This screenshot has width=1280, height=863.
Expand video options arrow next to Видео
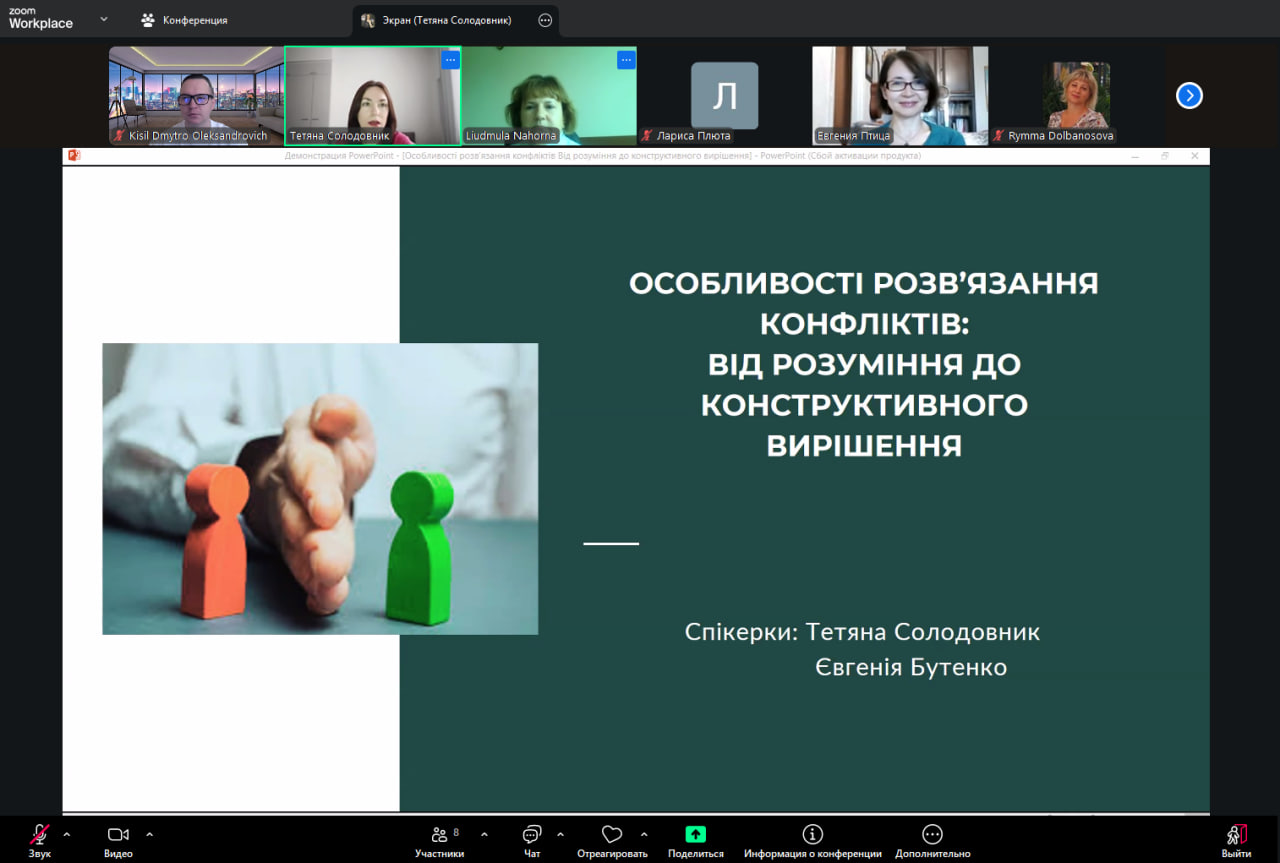click(x=150, y=834)
